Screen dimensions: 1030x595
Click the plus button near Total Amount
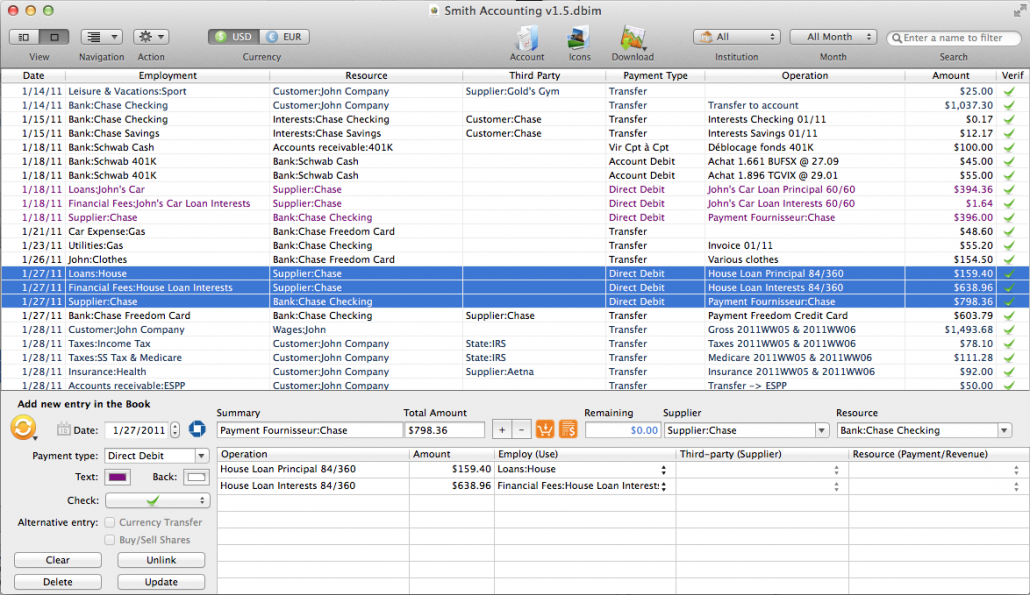click(x=502, y=430)
